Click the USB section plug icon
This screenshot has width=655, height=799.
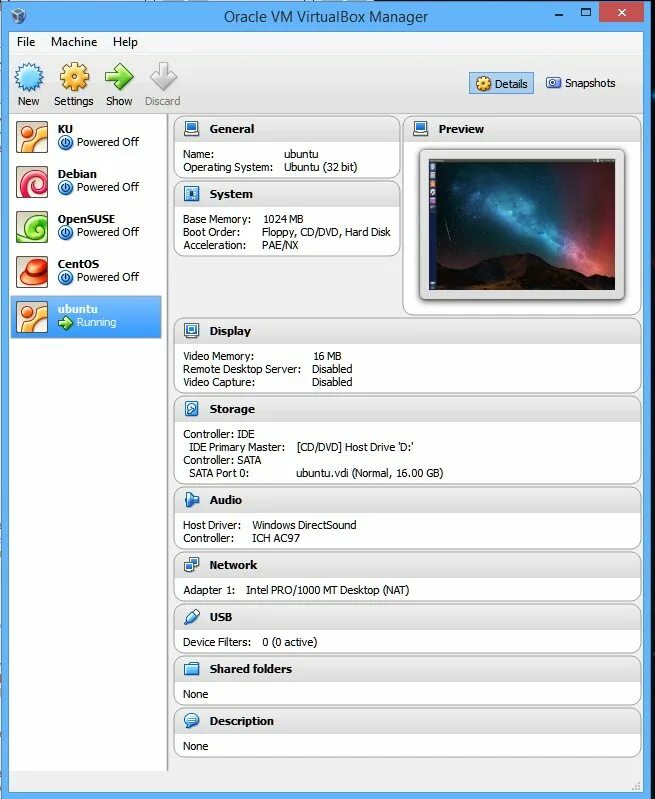point(192,617)
